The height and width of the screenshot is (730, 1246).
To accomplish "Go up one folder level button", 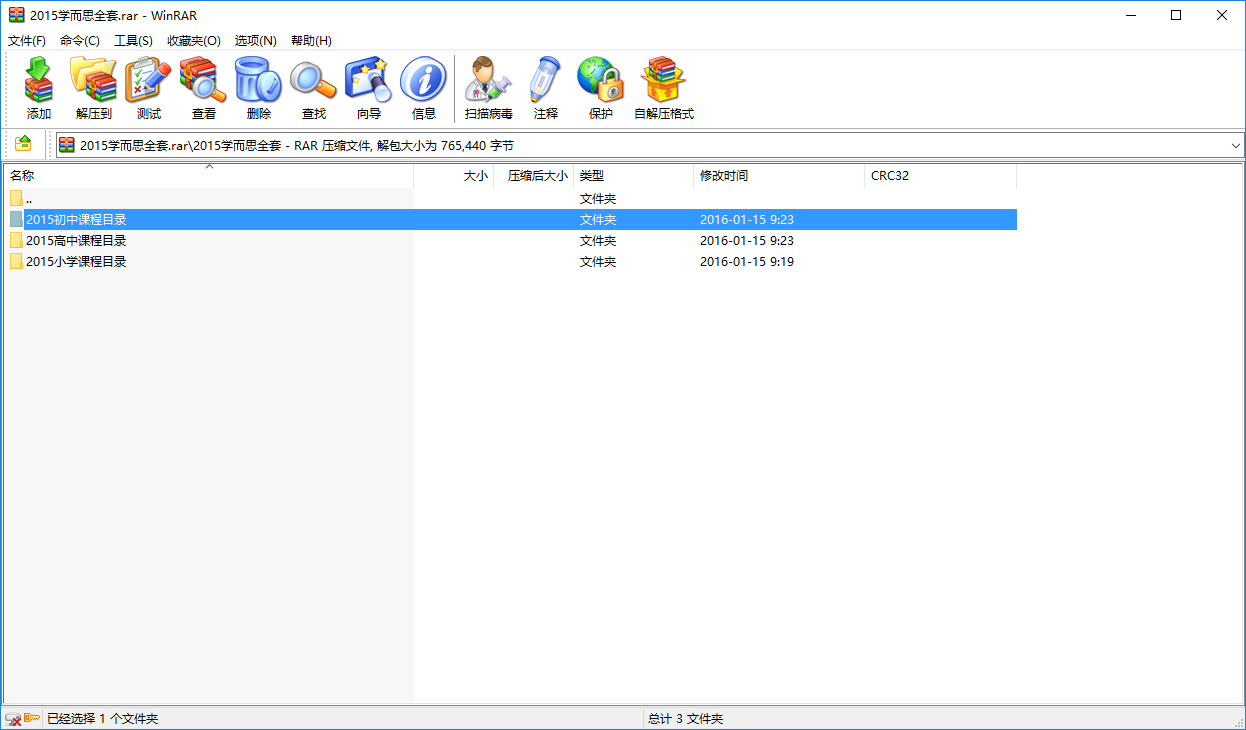I will click(x=23, y=145).
